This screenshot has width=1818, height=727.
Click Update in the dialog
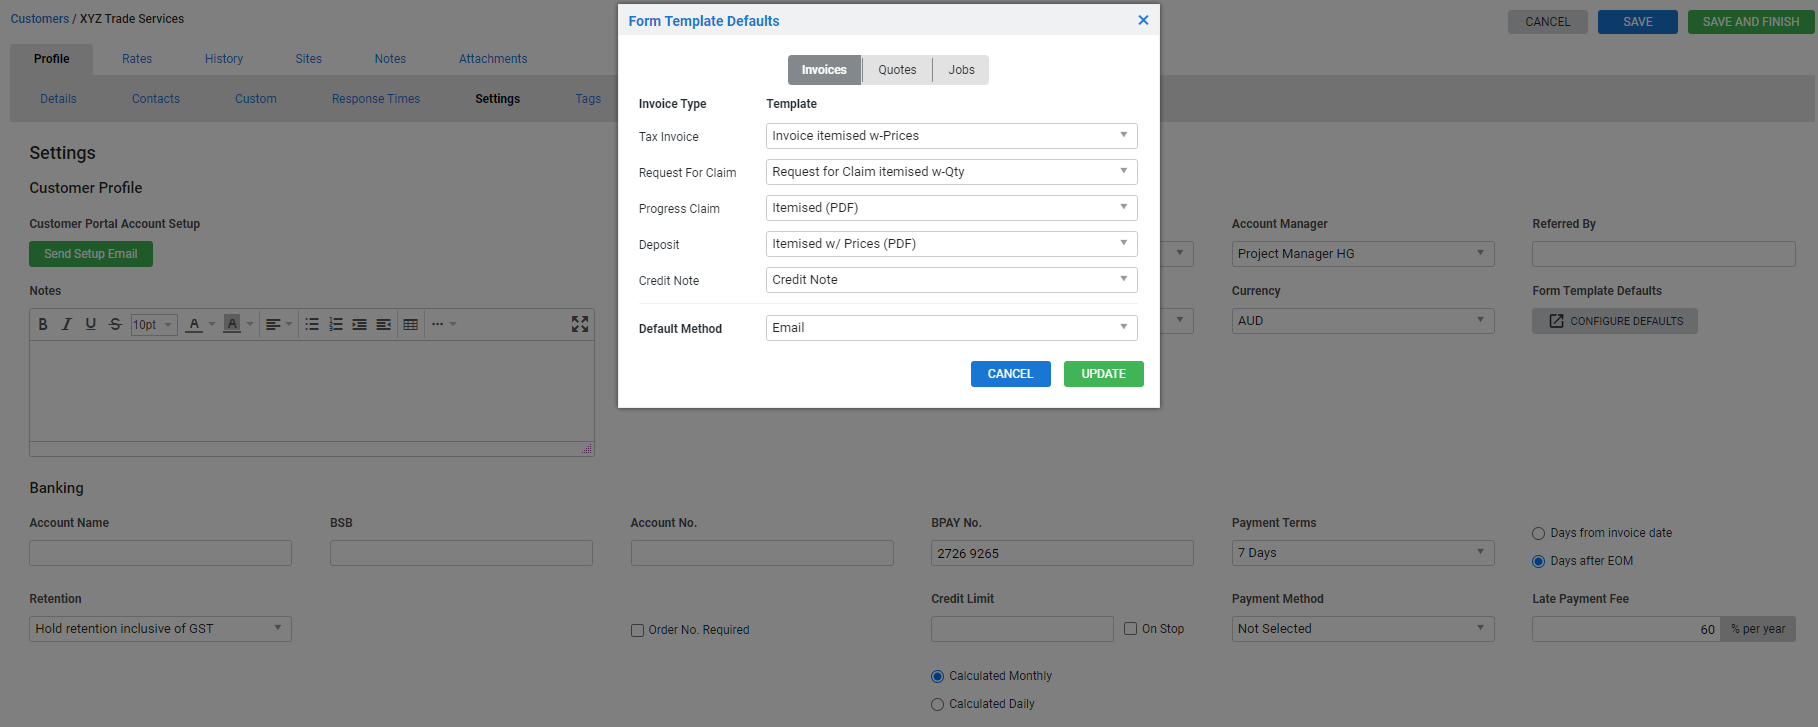click(x=1104, y=374)
